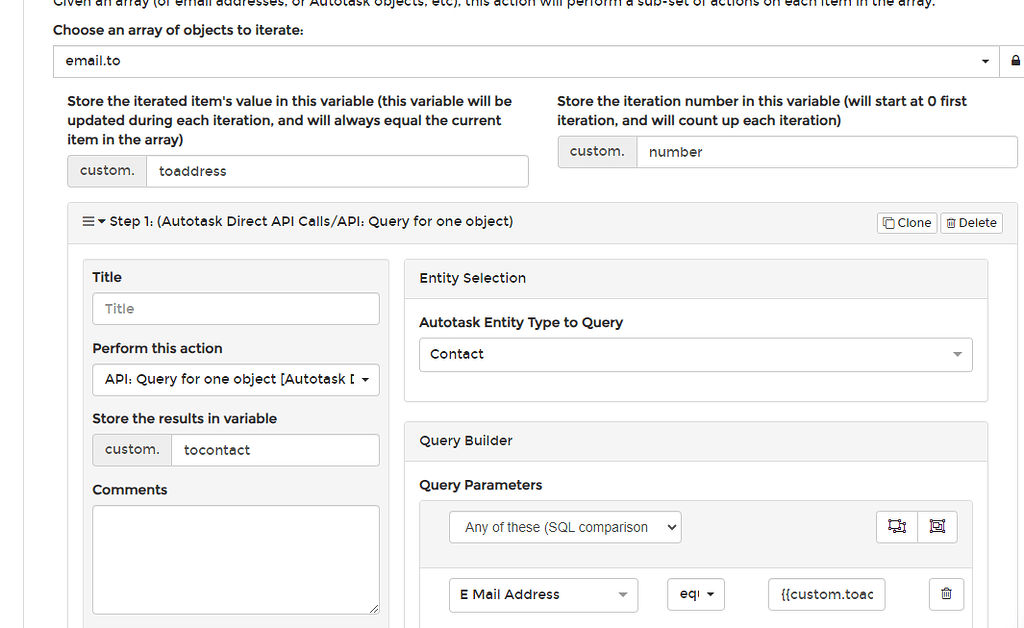Click the Comments text area
1024x628 pixels.
tap(235, 558)
